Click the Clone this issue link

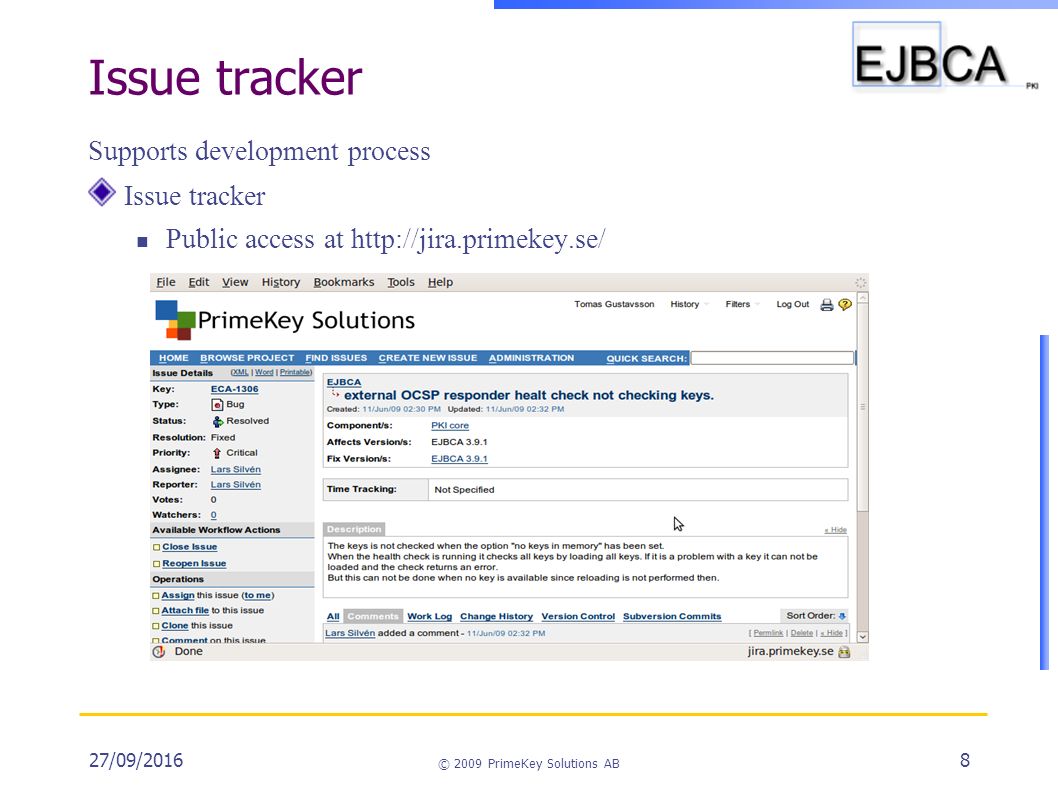175,626
